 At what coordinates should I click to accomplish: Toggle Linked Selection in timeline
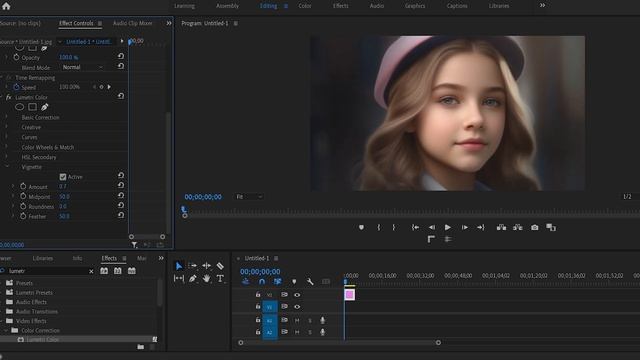pos(278,282)
